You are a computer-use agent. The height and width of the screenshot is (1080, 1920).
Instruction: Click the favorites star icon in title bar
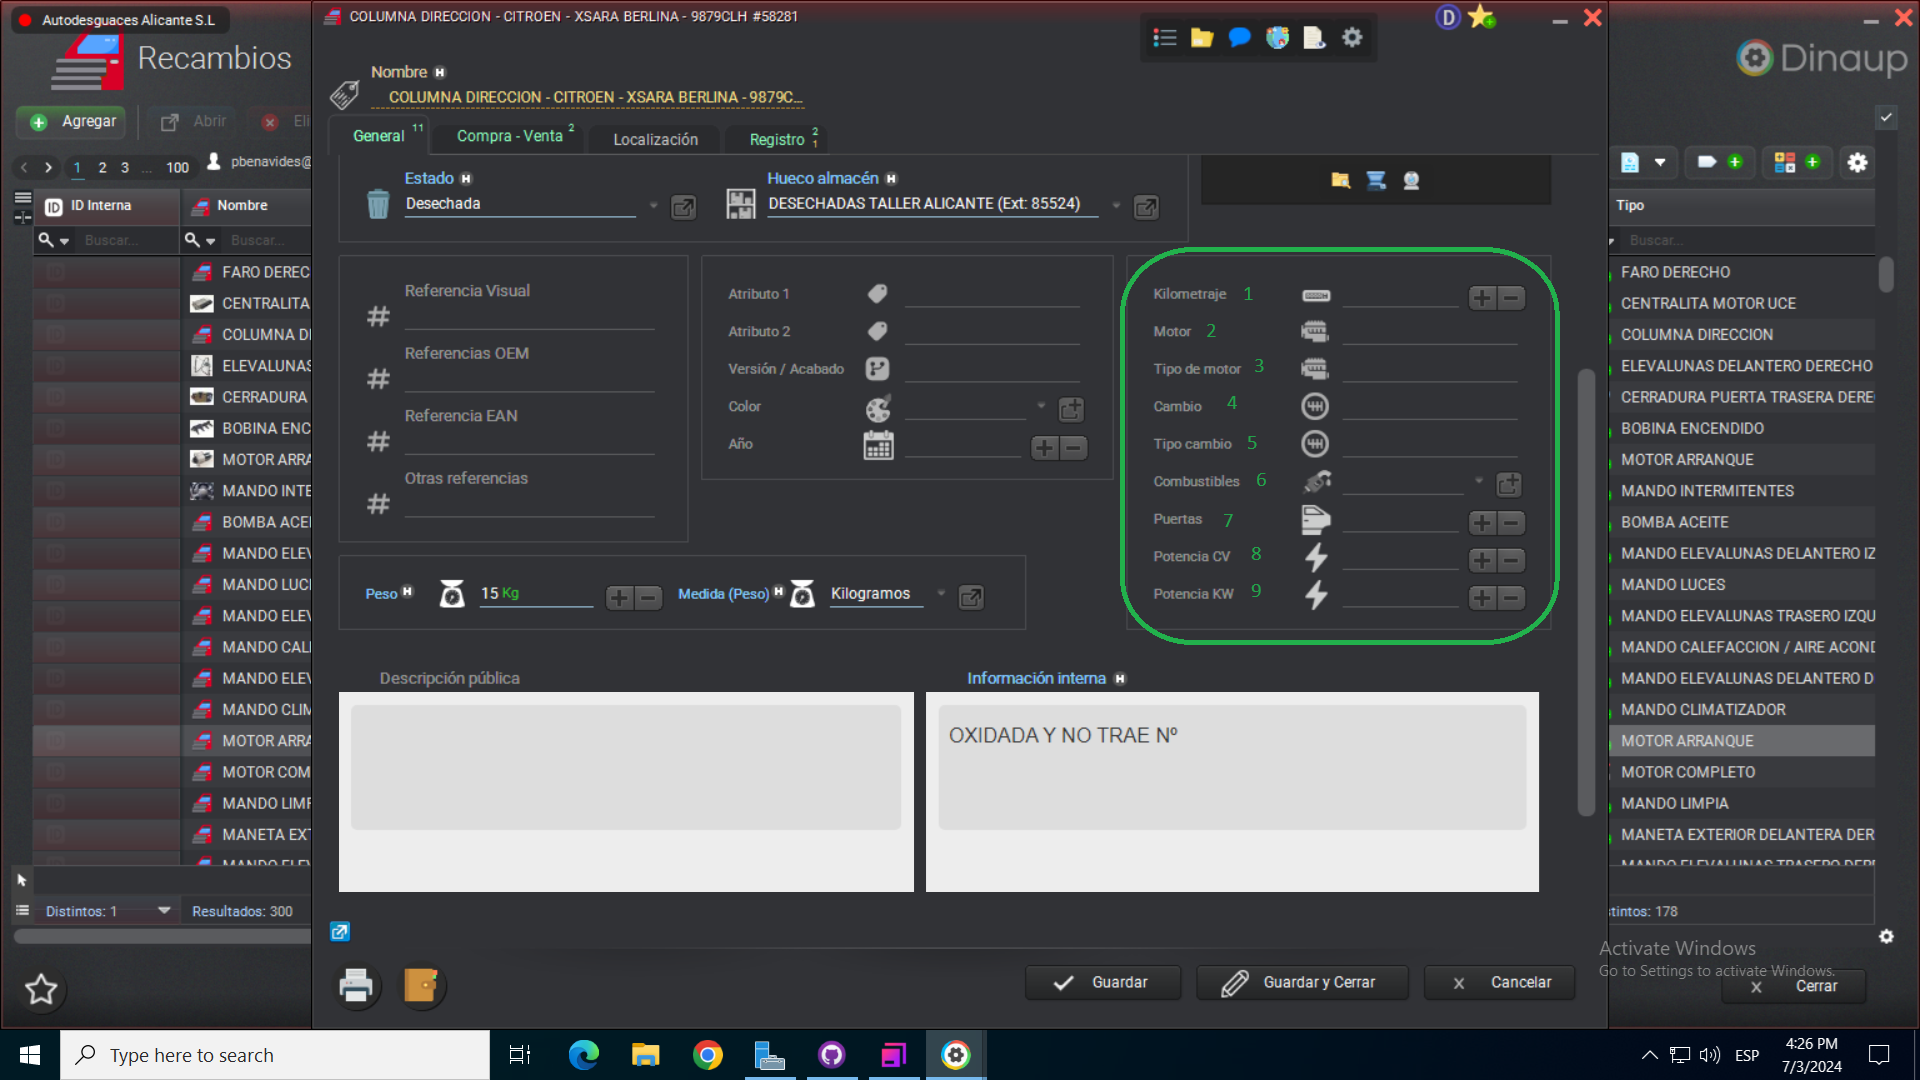(x=1482, y=17)
